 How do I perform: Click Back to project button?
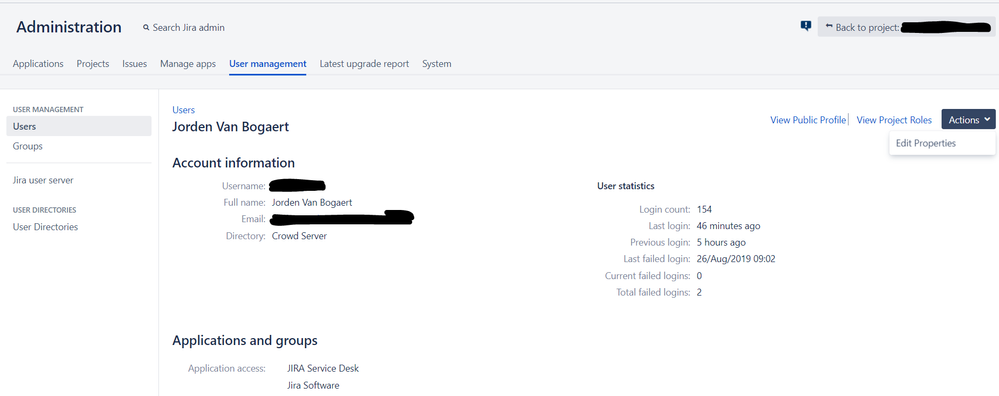(906, 27)
